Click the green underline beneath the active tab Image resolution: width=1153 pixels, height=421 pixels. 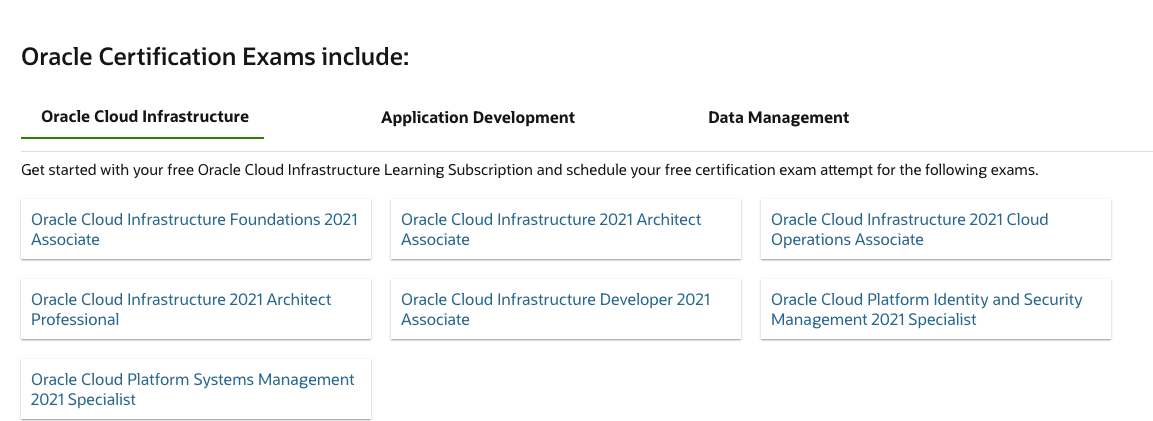(142, 137)
